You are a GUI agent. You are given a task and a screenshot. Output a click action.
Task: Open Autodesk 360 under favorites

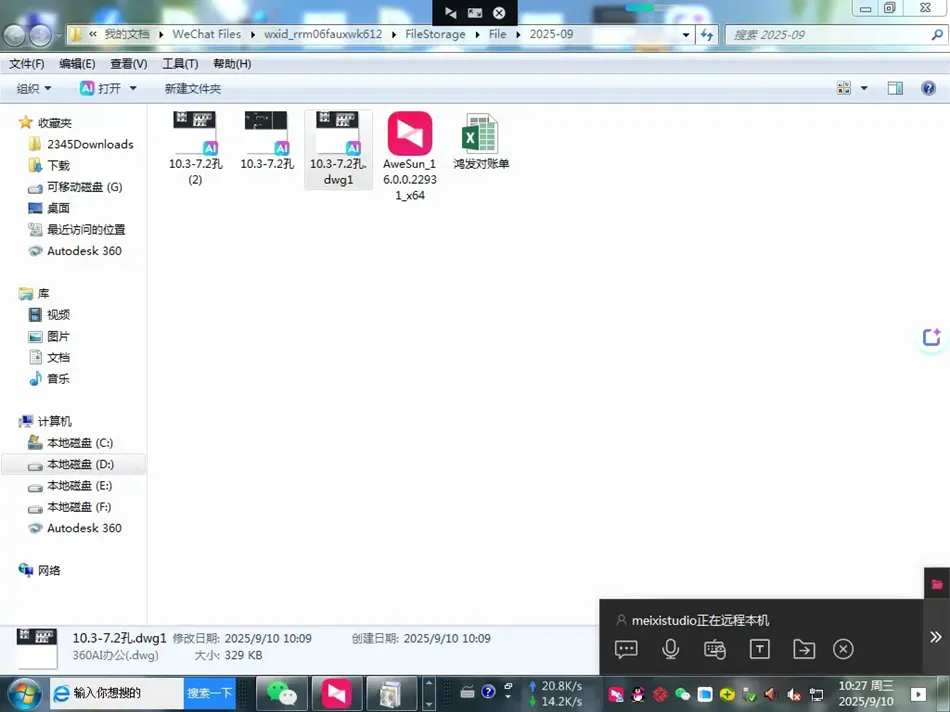click(75, 251)
